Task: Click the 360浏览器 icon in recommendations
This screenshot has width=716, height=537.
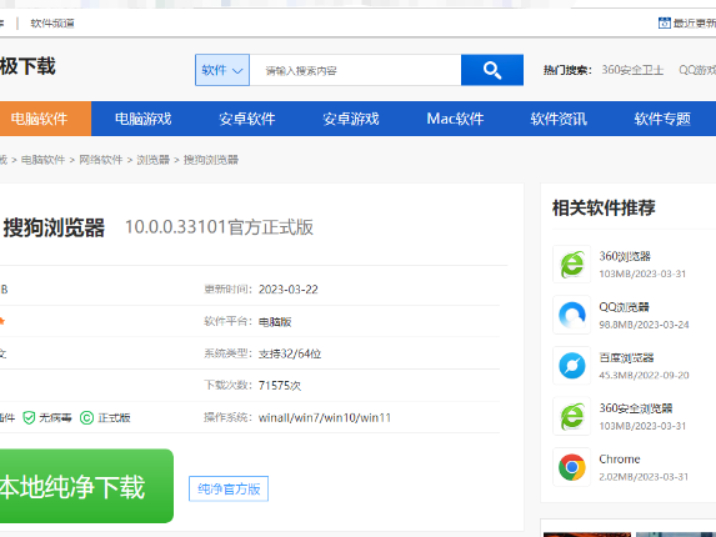Action: point(572,264)
